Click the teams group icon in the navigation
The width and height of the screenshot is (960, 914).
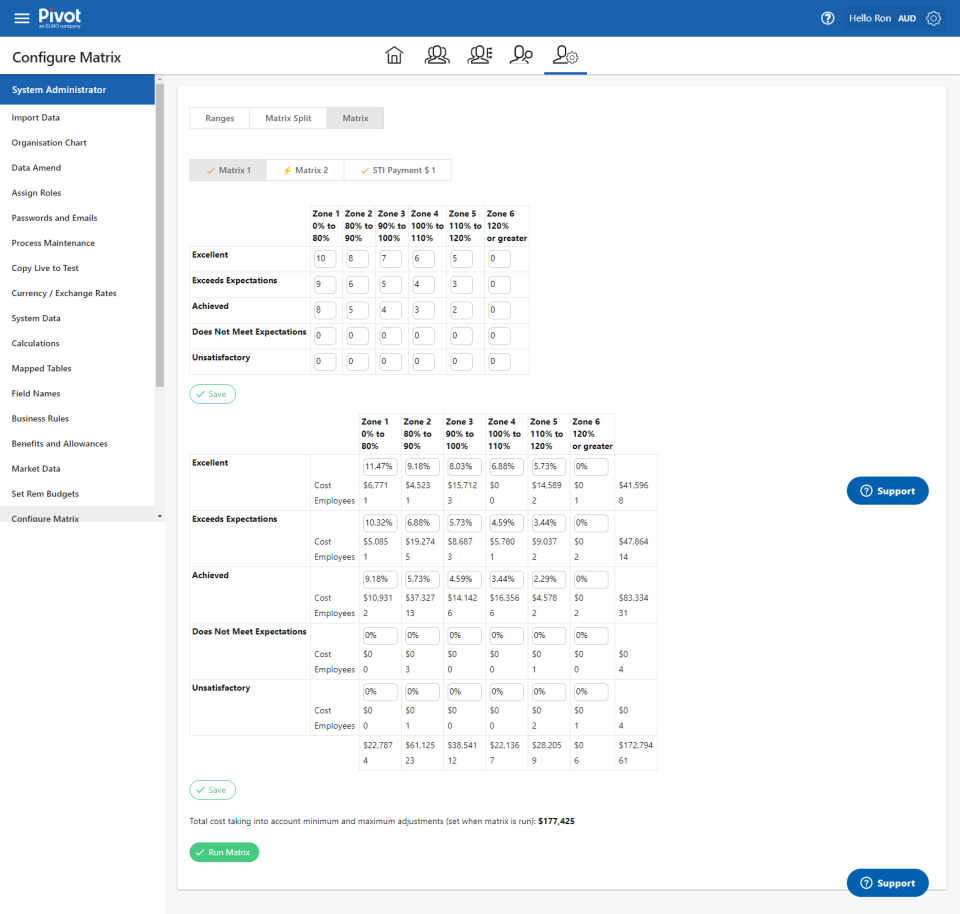(x=437, y=56)
